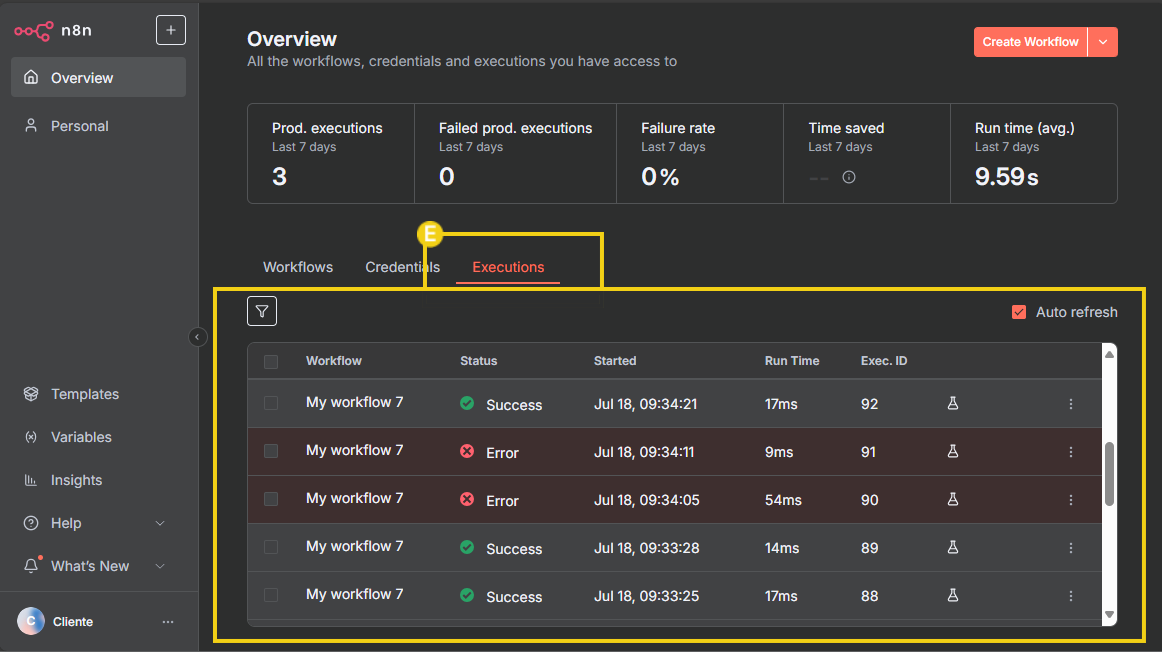This screenshot has height=652, width=1162.
Task: Collapse the sidebar with the arrow handle
Action: (x=197, y=337)
